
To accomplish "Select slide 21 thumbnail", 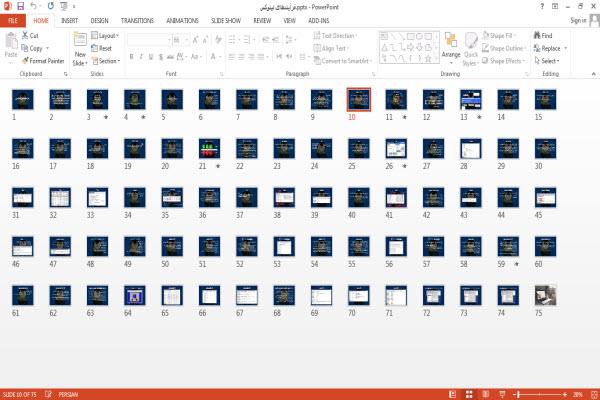I will pyautogui.click(x=209, y=149).
